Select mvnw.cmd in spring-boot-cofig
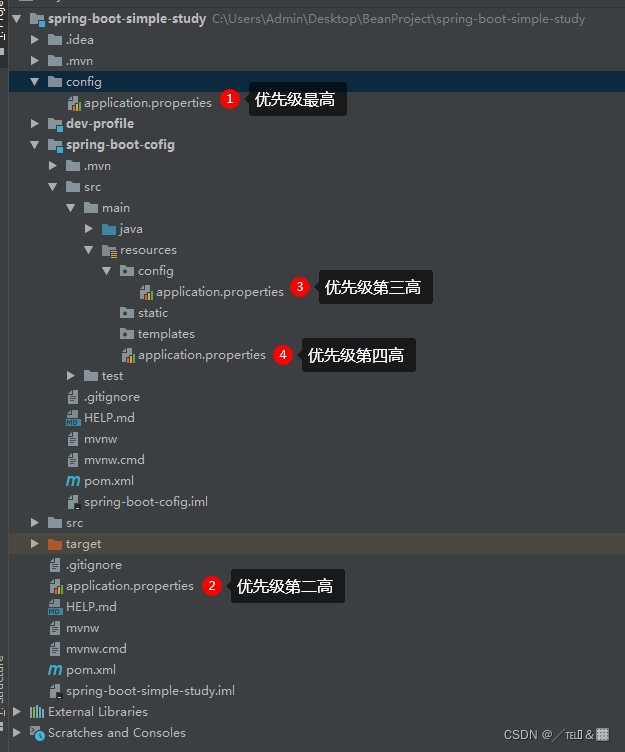Screen dimensions: 625x752 (114, 460)
